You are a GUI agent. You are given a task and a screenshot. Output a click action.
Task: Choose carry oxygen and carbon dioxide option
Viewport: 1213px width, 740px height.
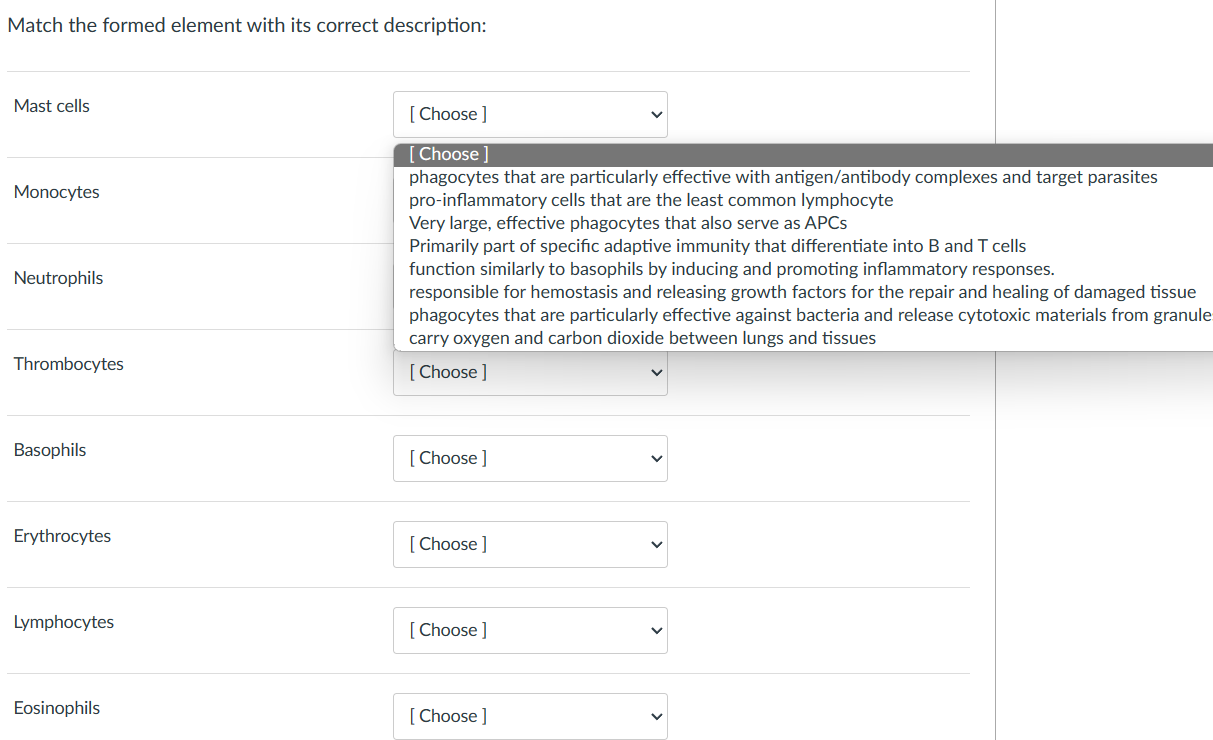pos(642,338)
